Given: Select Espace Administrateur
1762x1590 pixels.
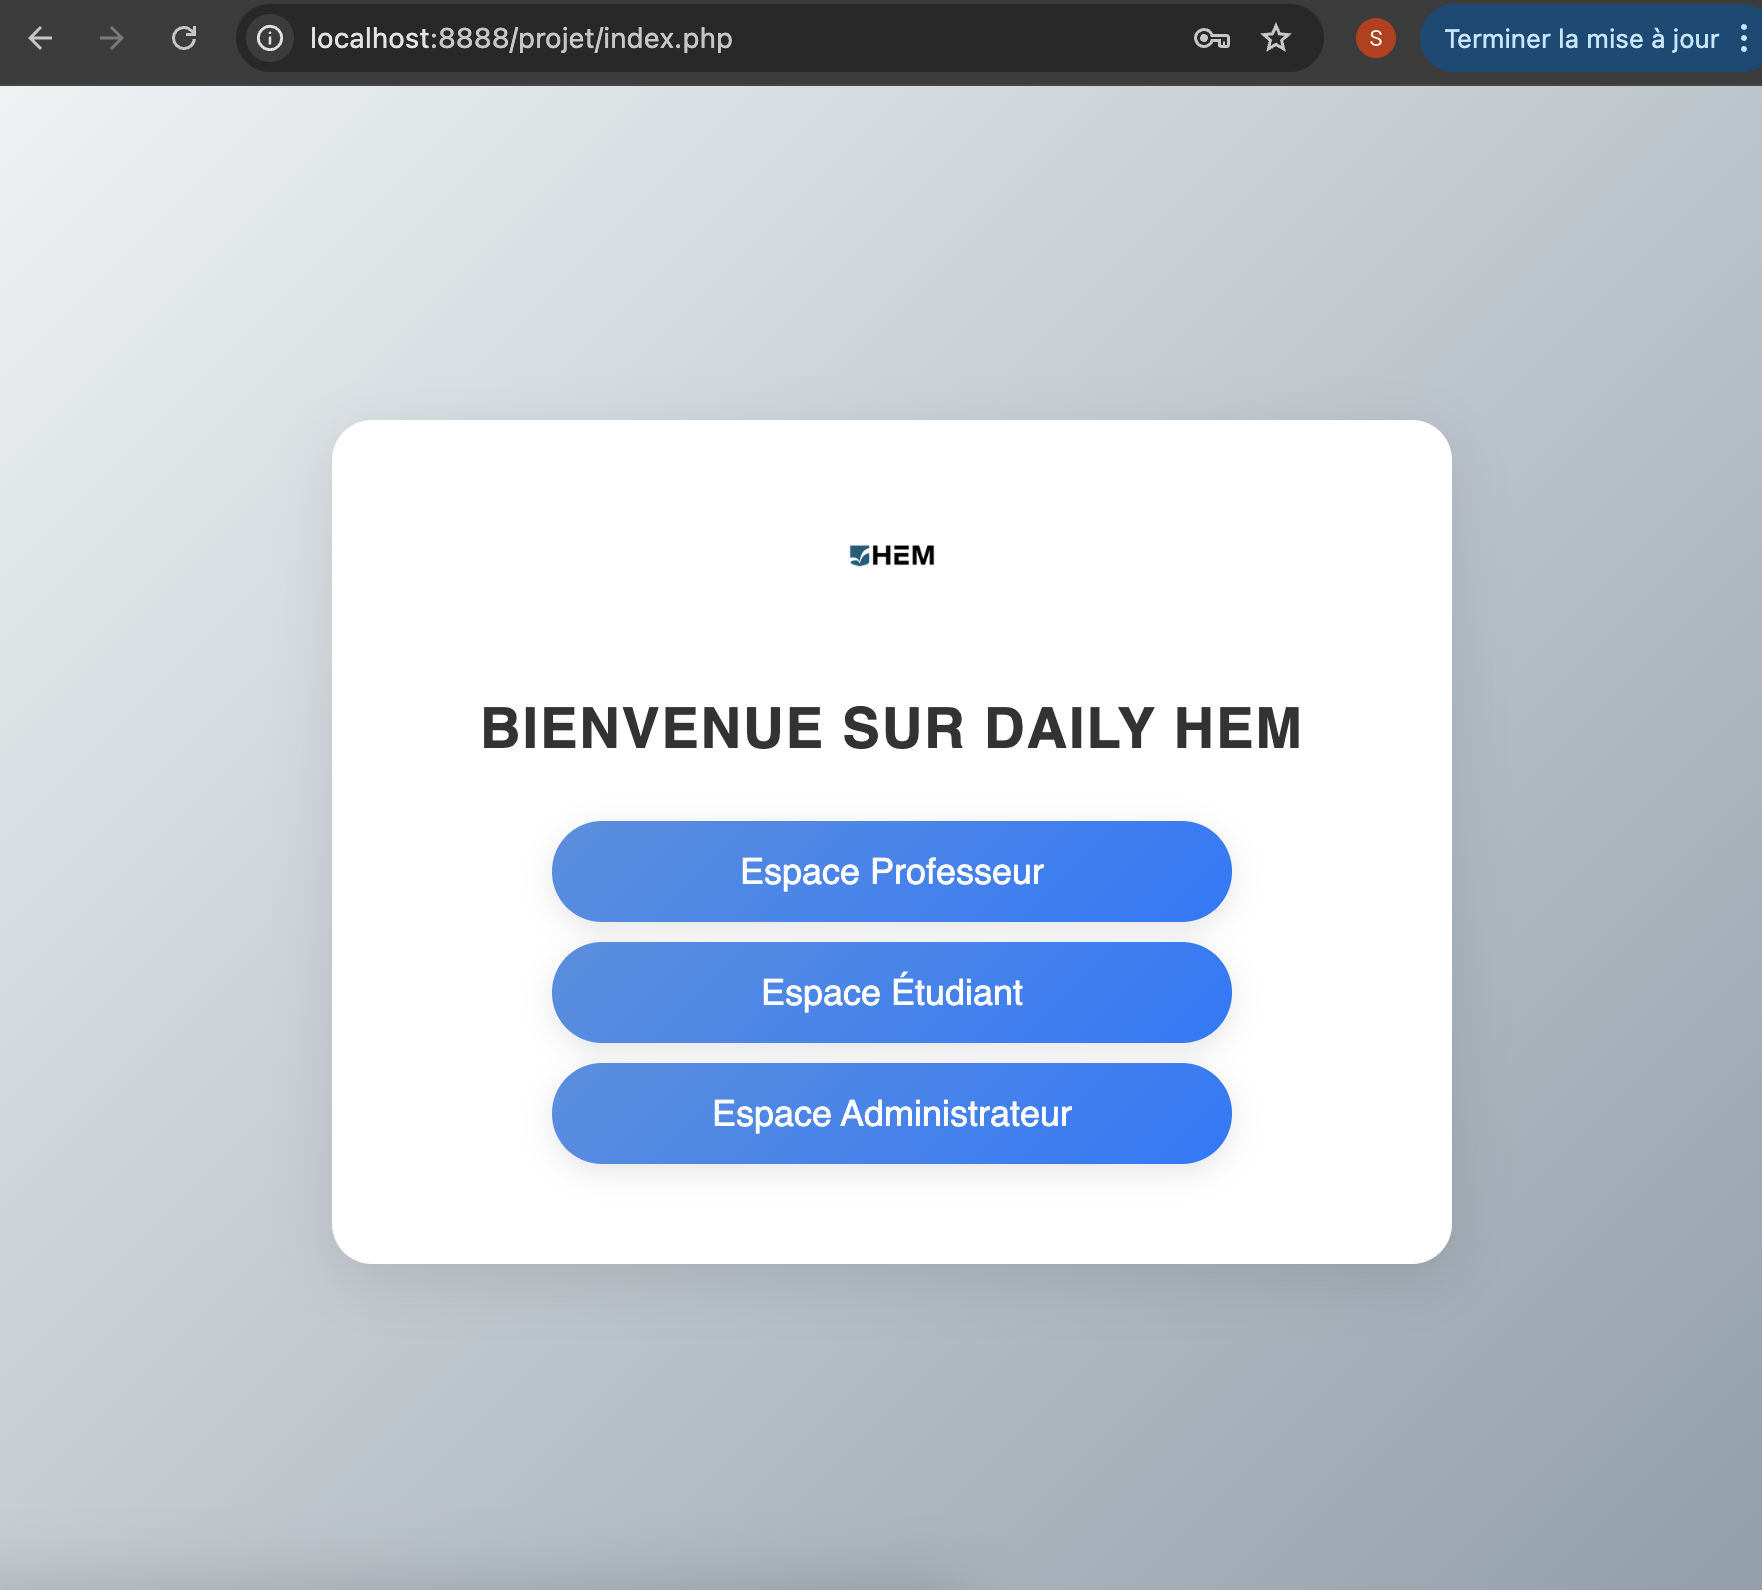Looking at the screenshot, I should tap(890, 1113).
